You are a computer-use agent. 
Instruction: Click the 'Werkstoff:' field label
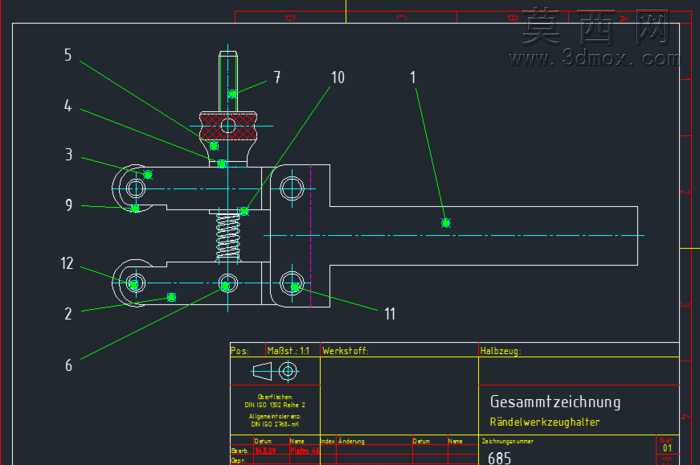[345, 351]
